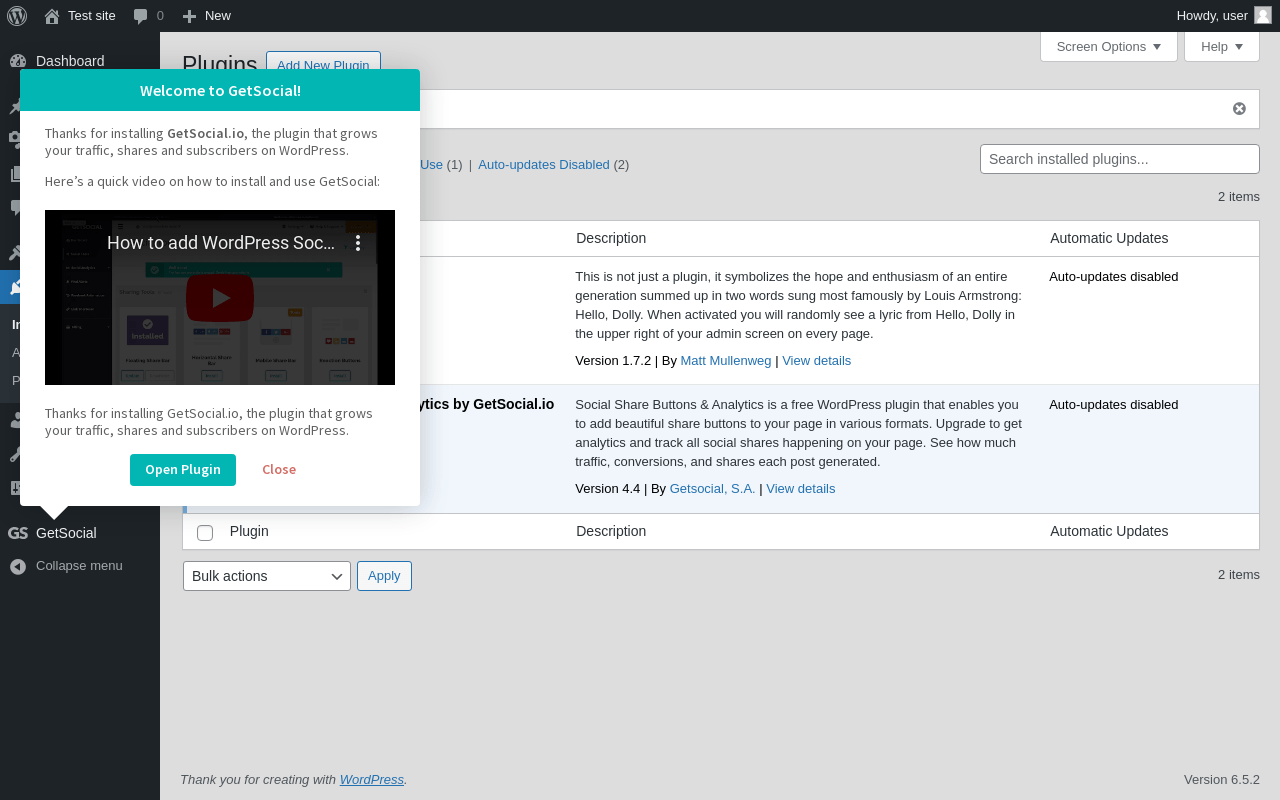Screen dimensions: 1280x800
Task: Open the Test site home icon
Action: [52, 16]
